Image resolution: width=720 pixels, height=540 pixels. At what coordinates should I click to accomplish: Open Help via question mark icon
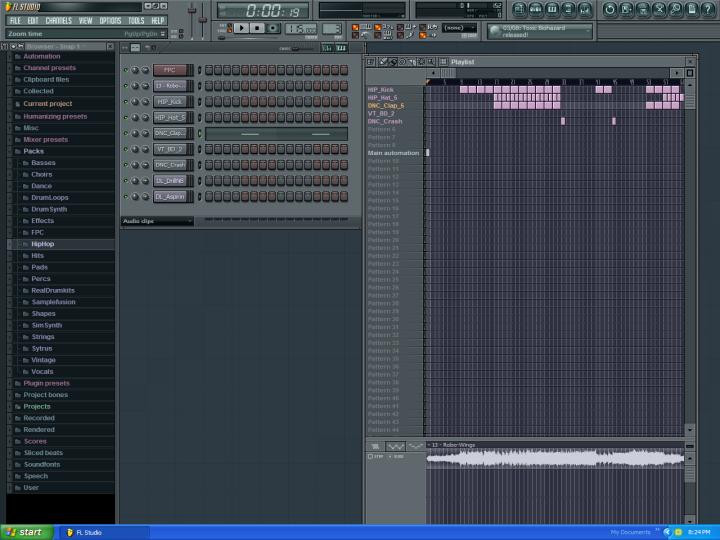708,9
